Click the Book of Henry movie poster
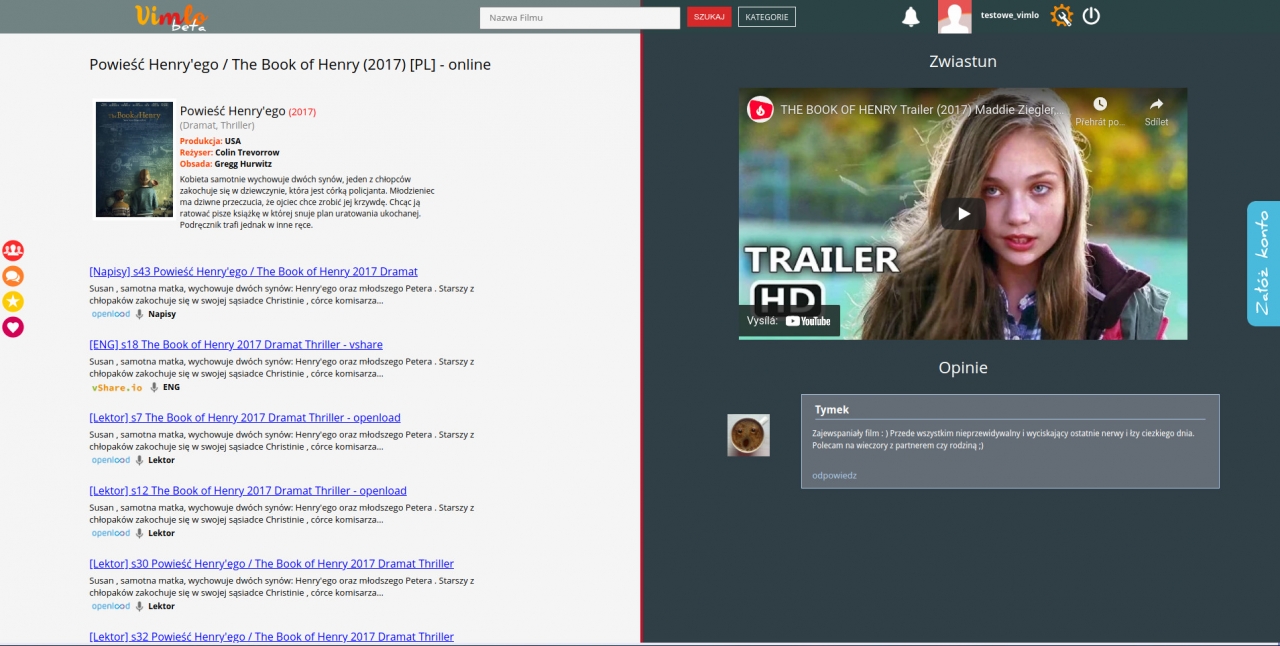1280x646 pixels. pos(134,159)
